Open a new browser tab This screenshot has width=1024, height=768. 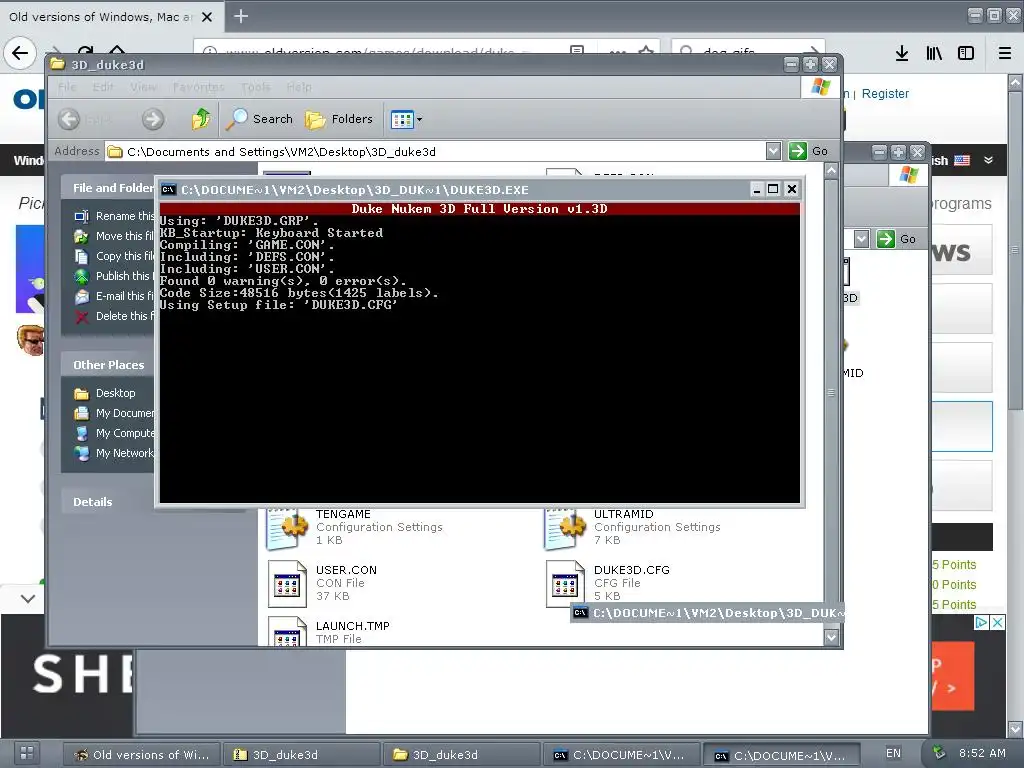tap(241, 16)
